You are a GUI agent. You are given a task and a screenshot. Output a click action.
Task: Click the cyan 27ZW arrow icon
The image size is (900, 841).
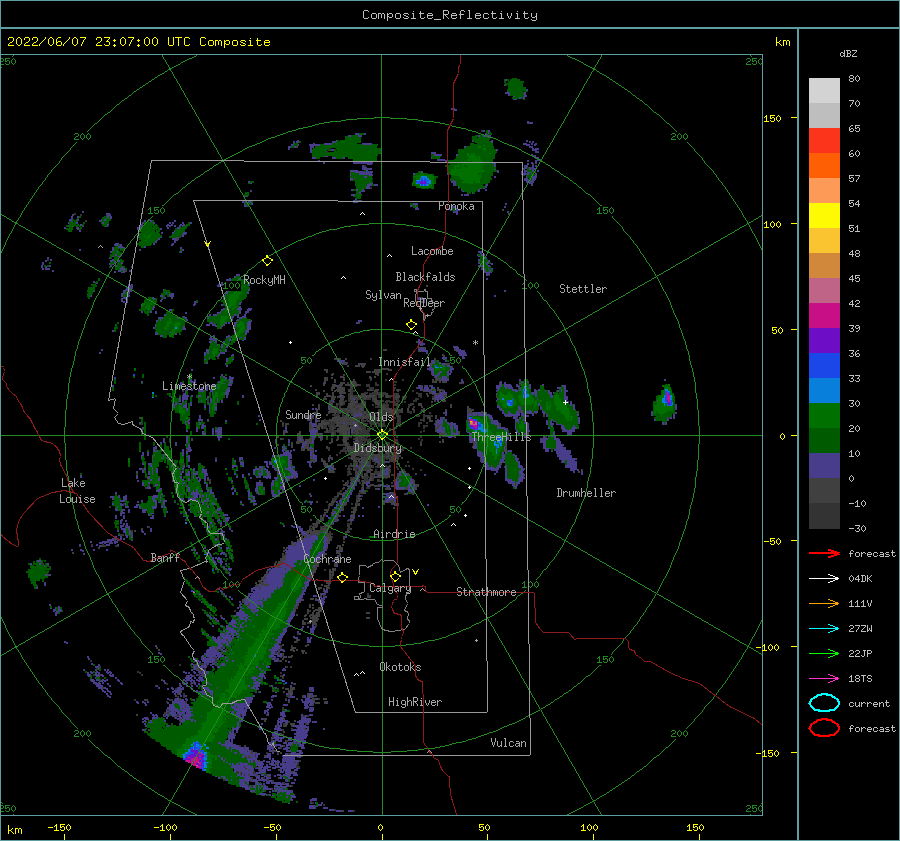tap(824, 629)
